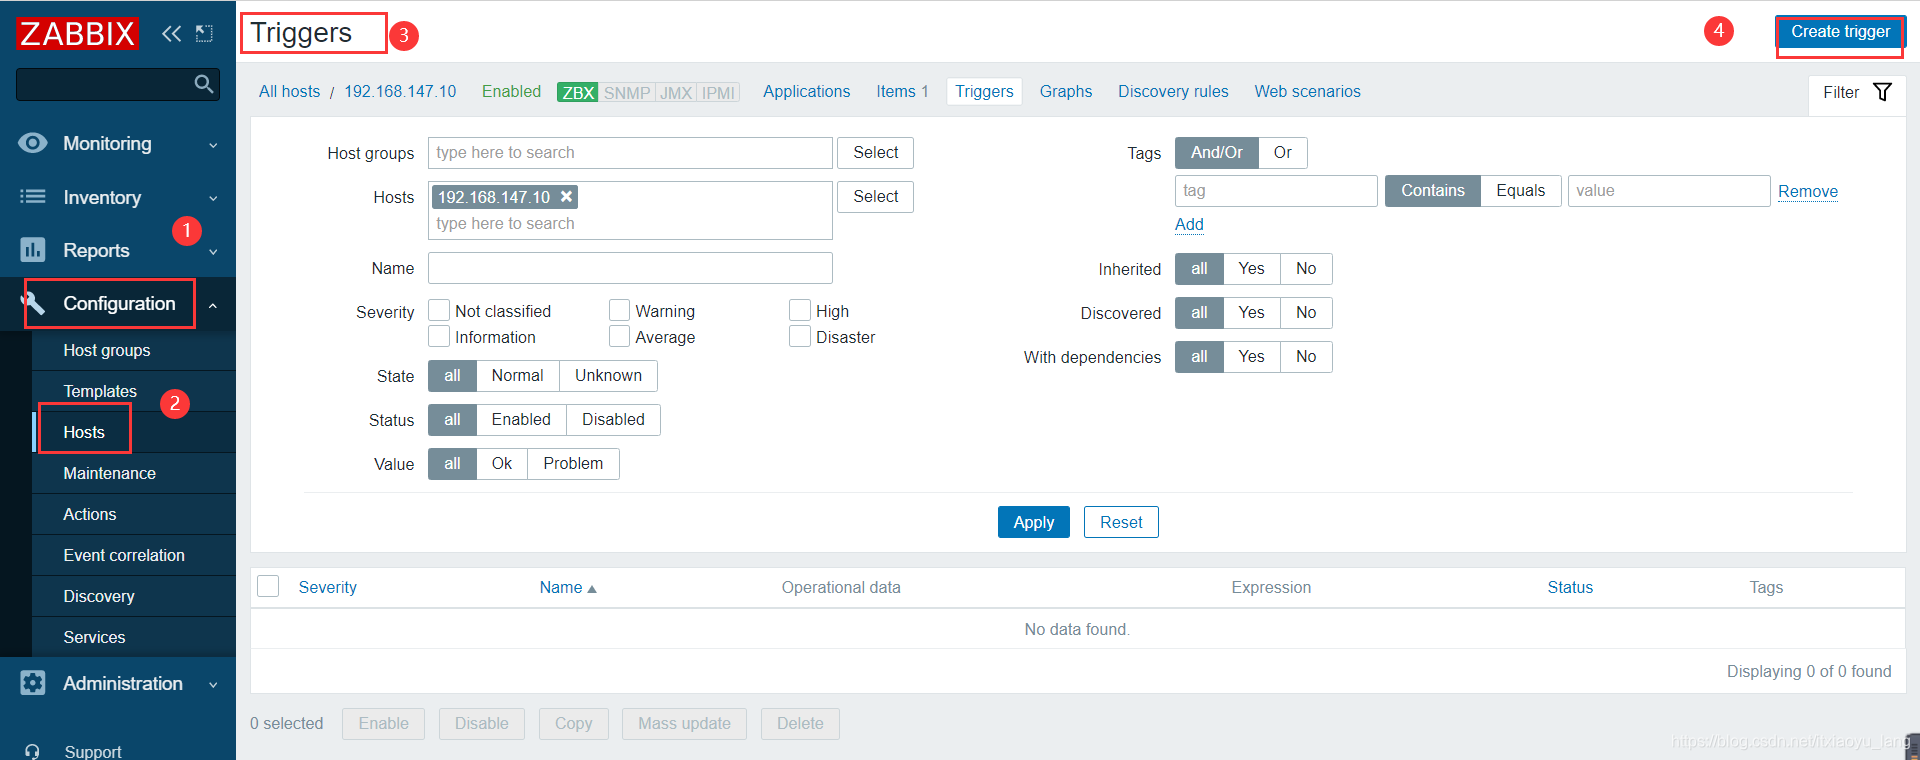Click the Create trigger button

point(1840,32)
